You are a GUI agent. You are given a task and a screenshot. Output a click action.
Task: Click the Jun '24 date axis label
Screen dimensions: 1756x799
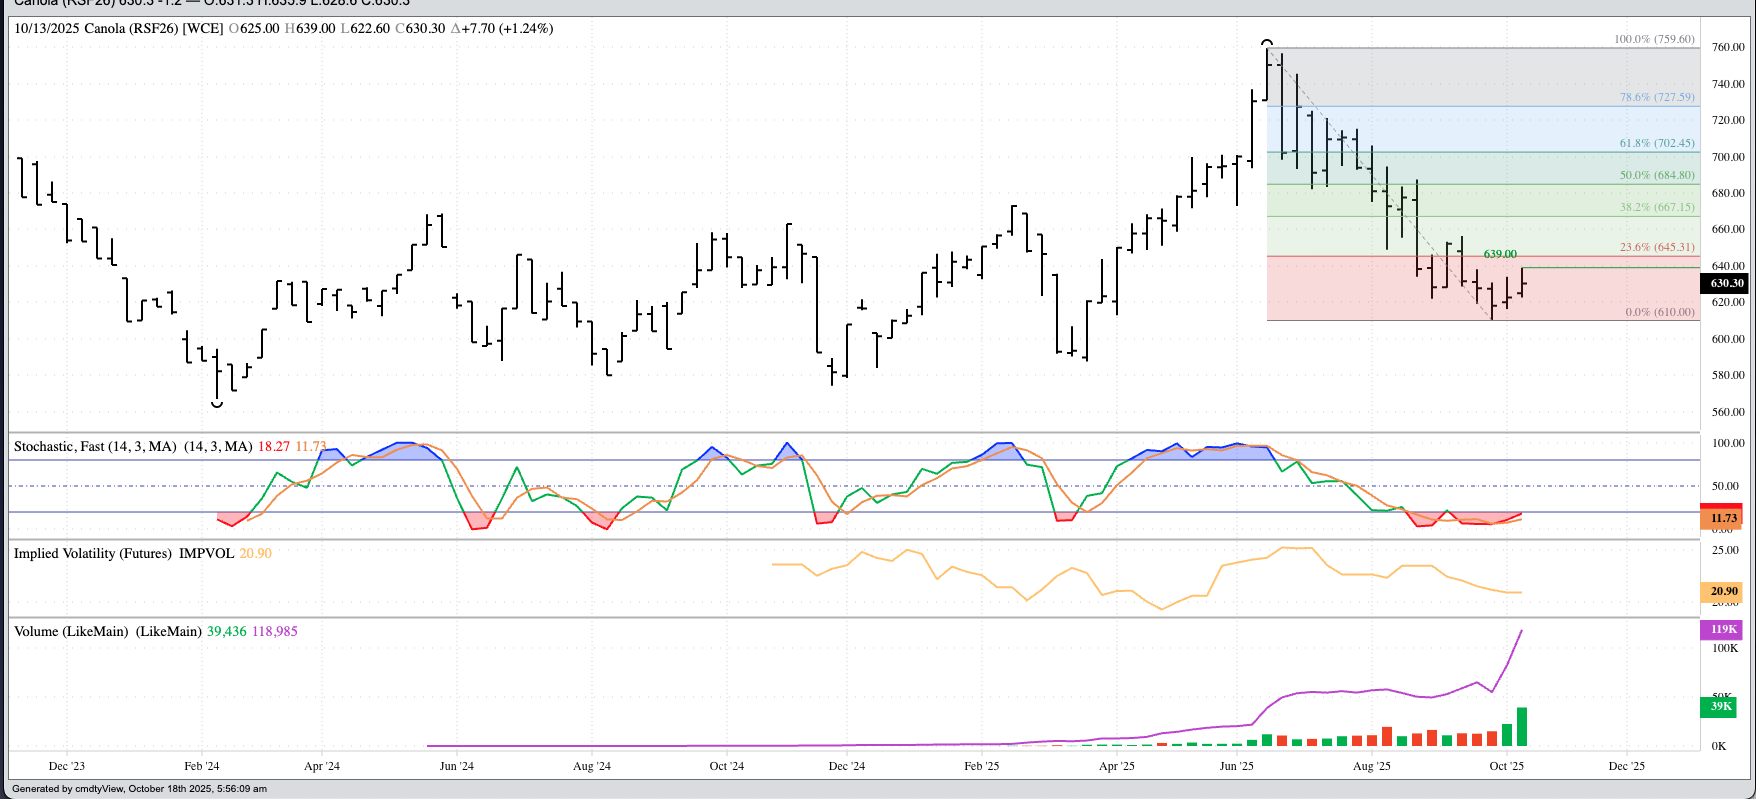456,766
